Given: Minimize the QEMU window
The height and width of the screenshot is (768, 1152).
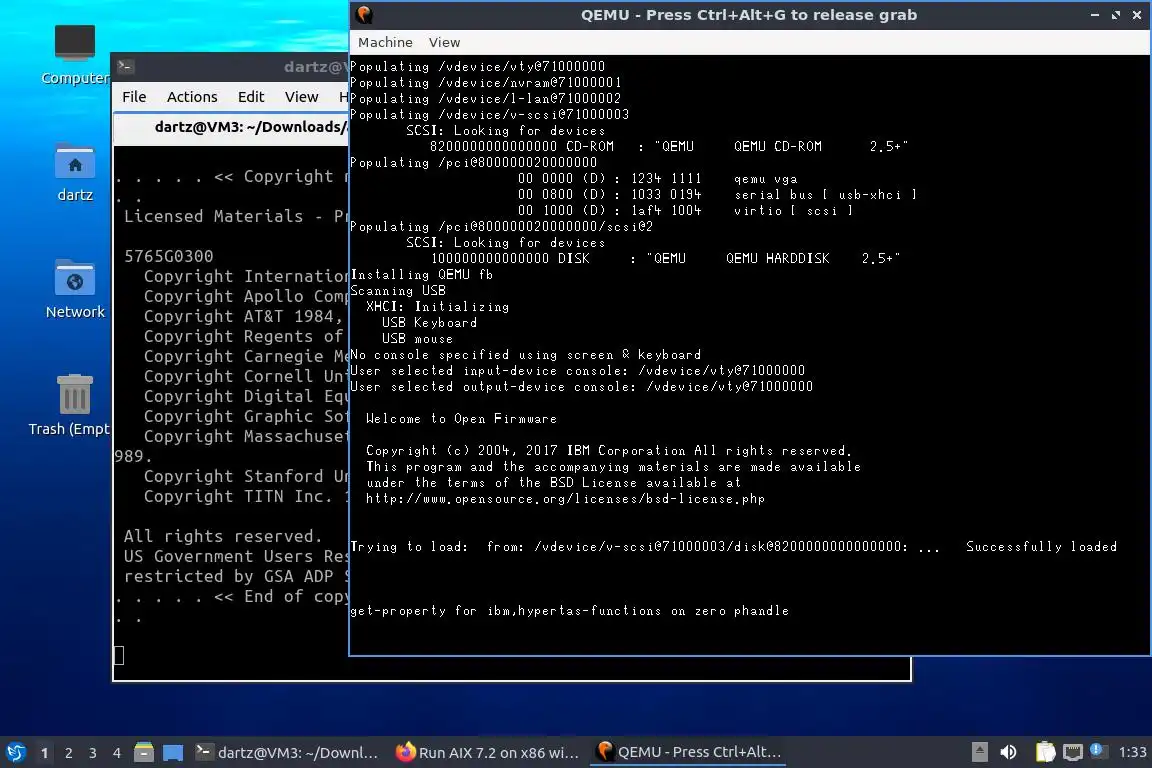Looking at the screenshot, I should [x=1095, y=15].
